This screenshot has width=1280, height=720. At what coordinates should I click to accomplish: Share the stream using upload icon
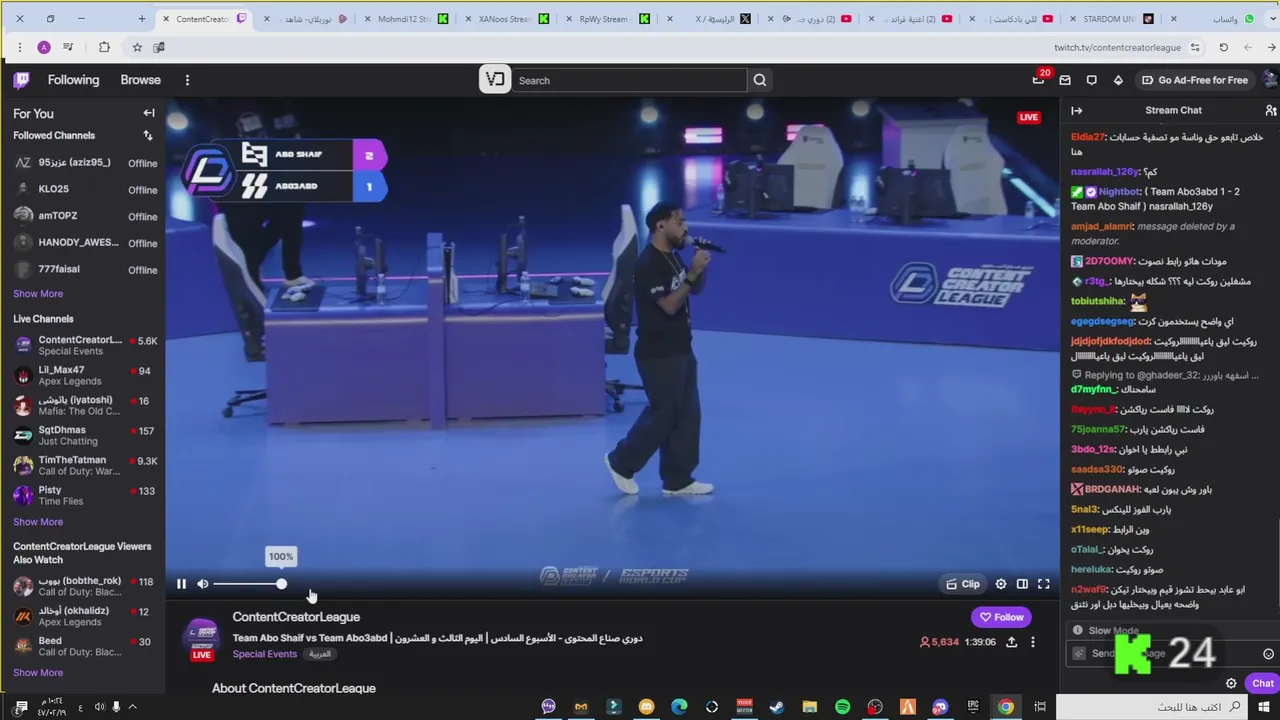click(x=1011, y=642)
